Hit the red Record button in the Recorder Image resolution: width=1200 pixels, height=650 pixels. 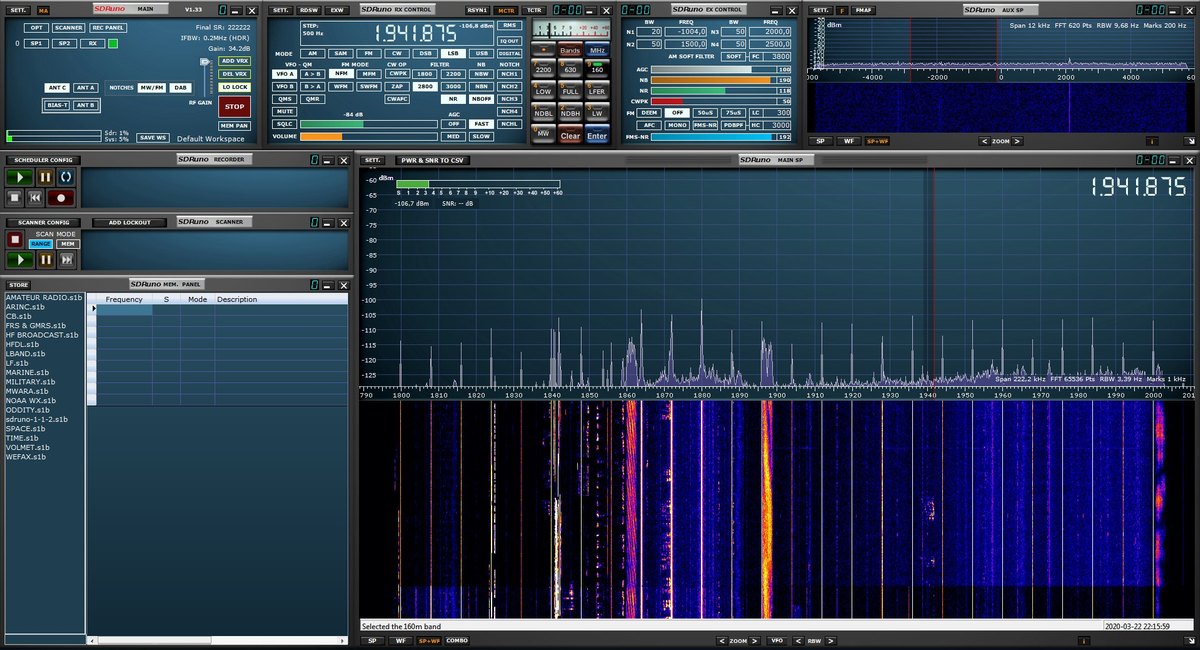point(61,198)
